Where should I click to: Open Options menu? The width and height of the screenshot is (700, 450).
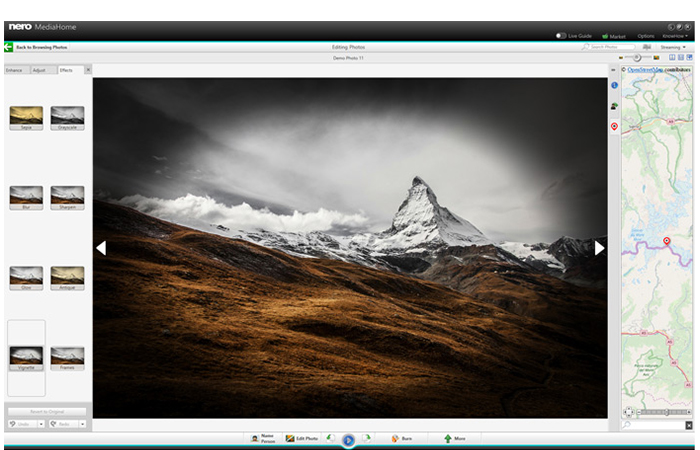(x=646, y=36)
